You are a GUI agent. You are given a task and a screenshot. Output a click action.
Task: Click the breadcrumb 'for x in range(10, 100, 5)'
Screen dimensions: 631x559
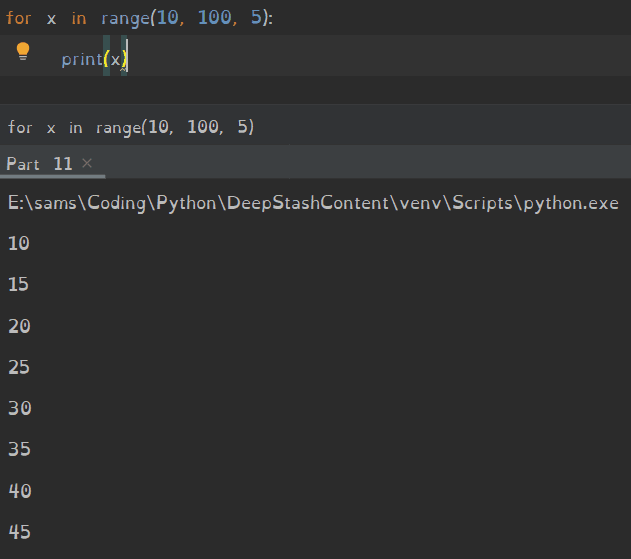pyautogui.click(x=131, y=127)
